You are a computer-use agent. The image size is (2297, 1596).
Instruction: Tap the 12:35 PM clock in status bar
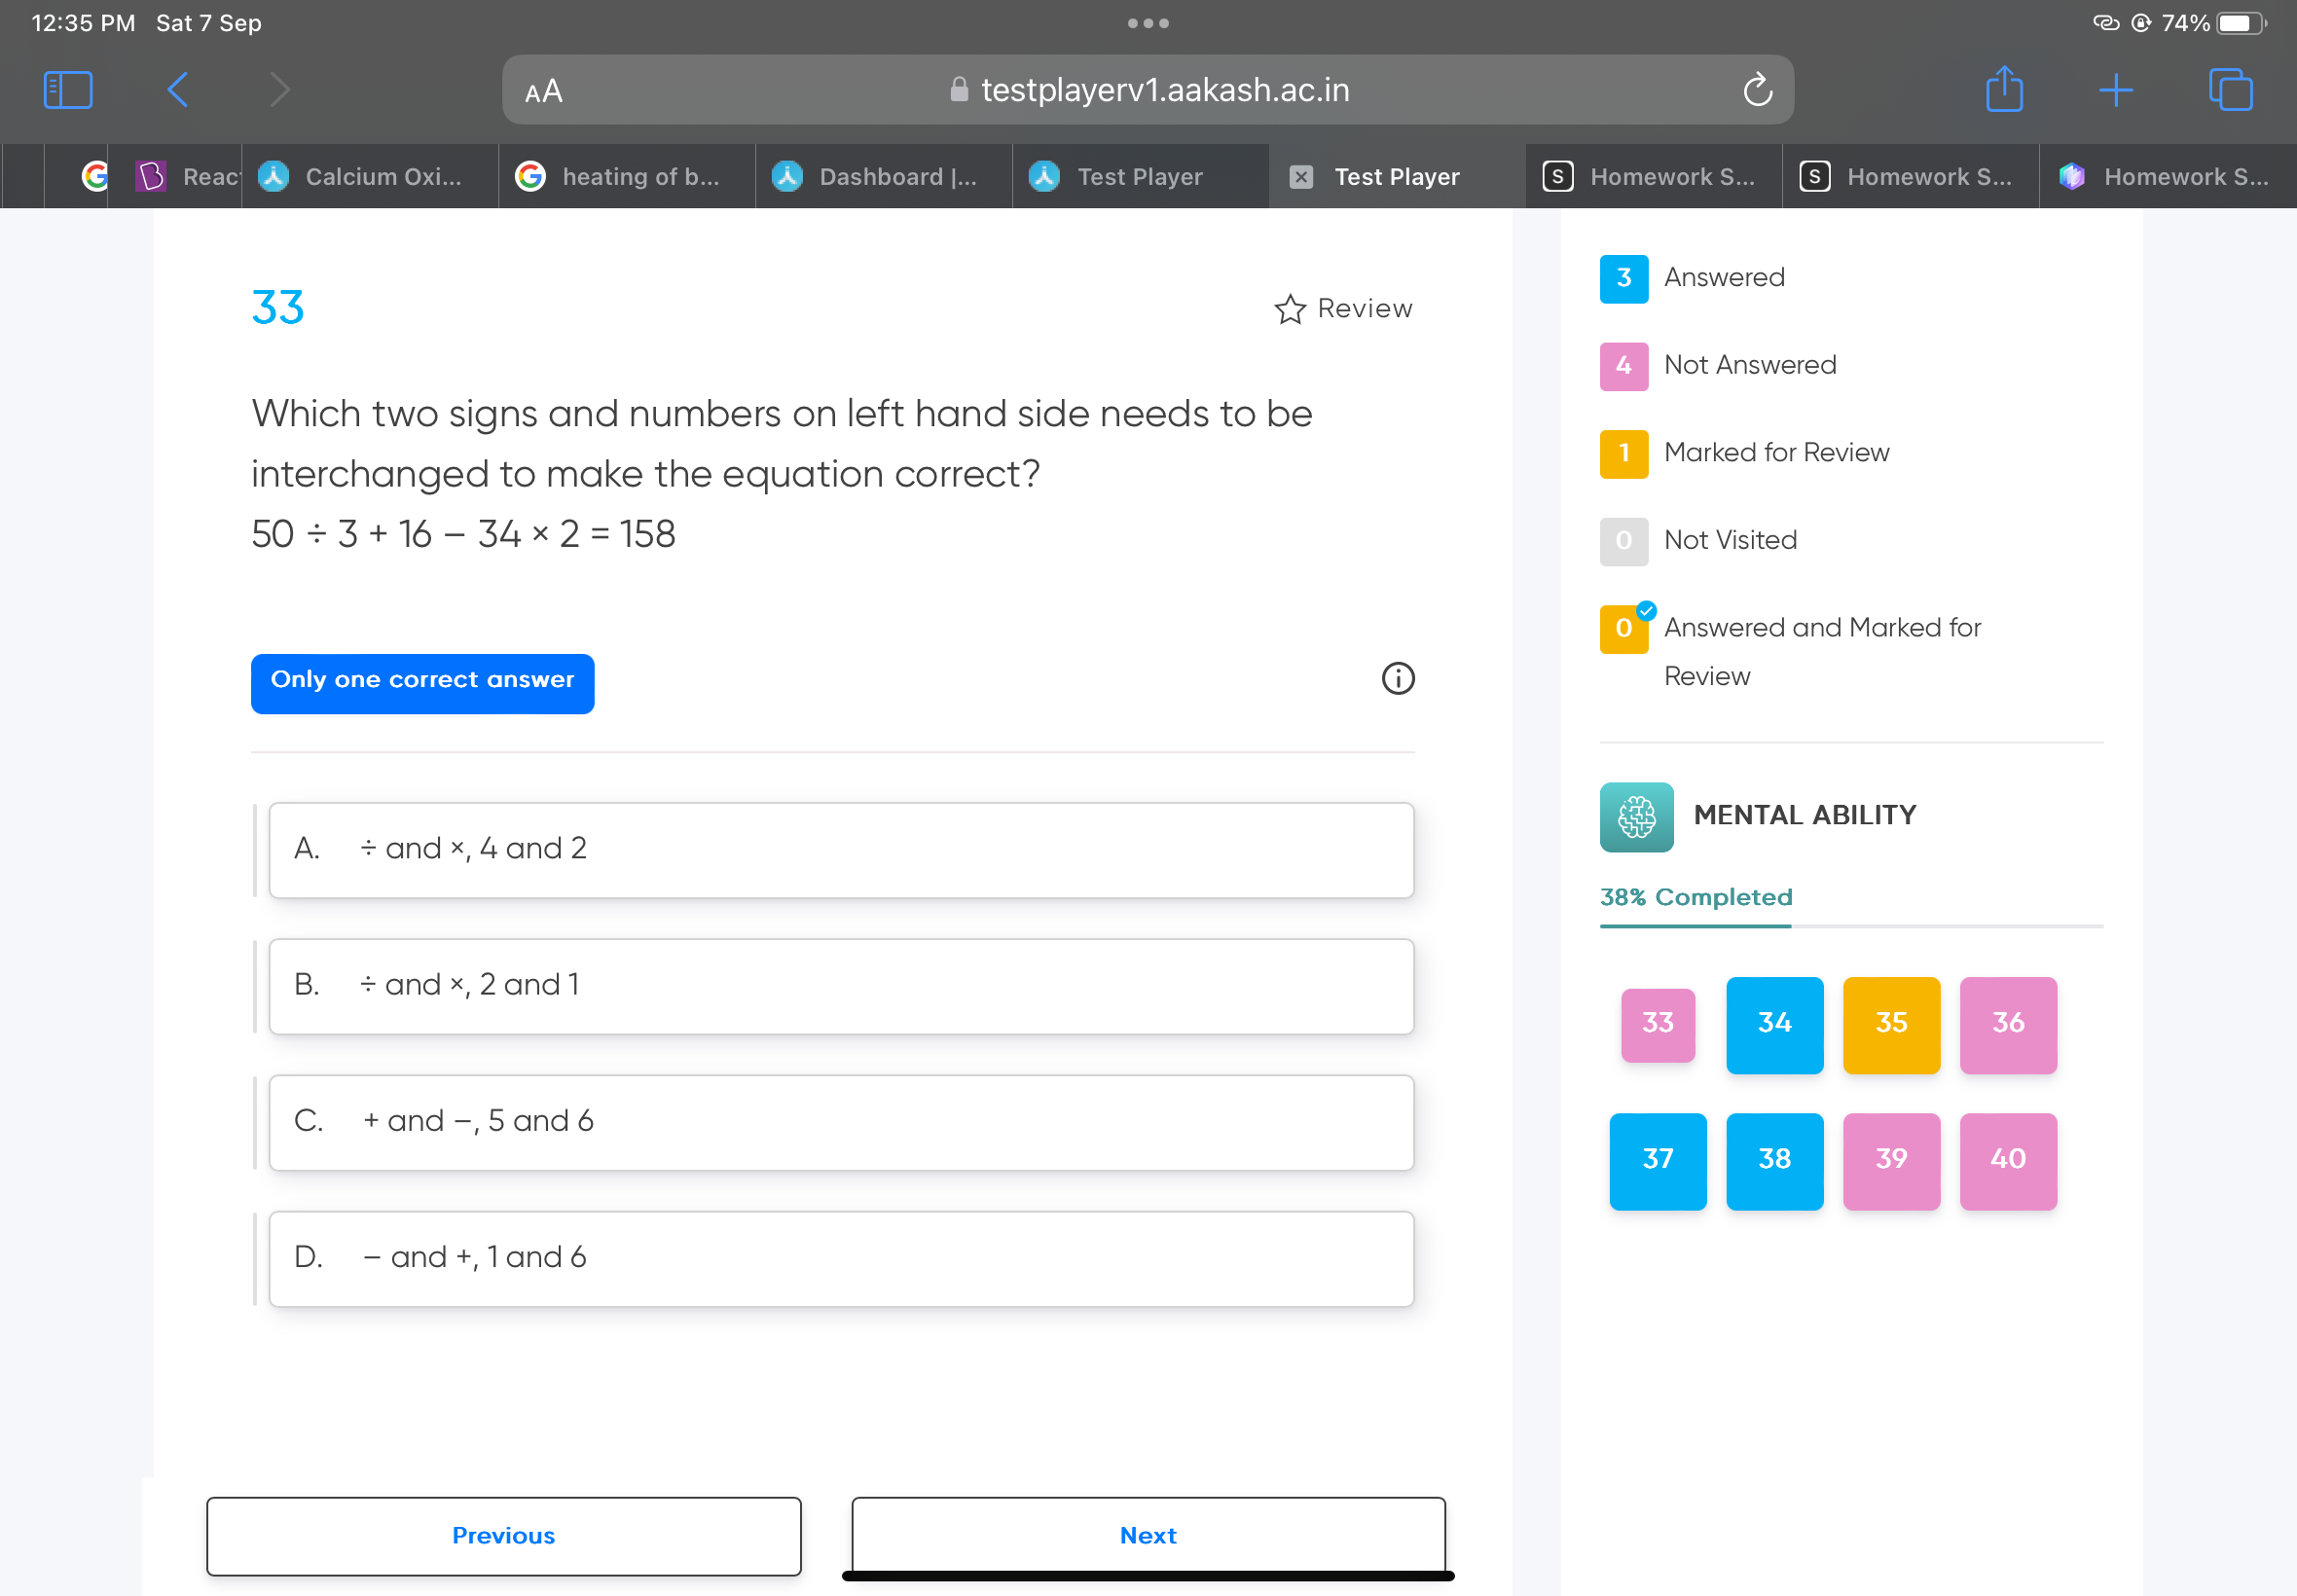pos(83,23)
